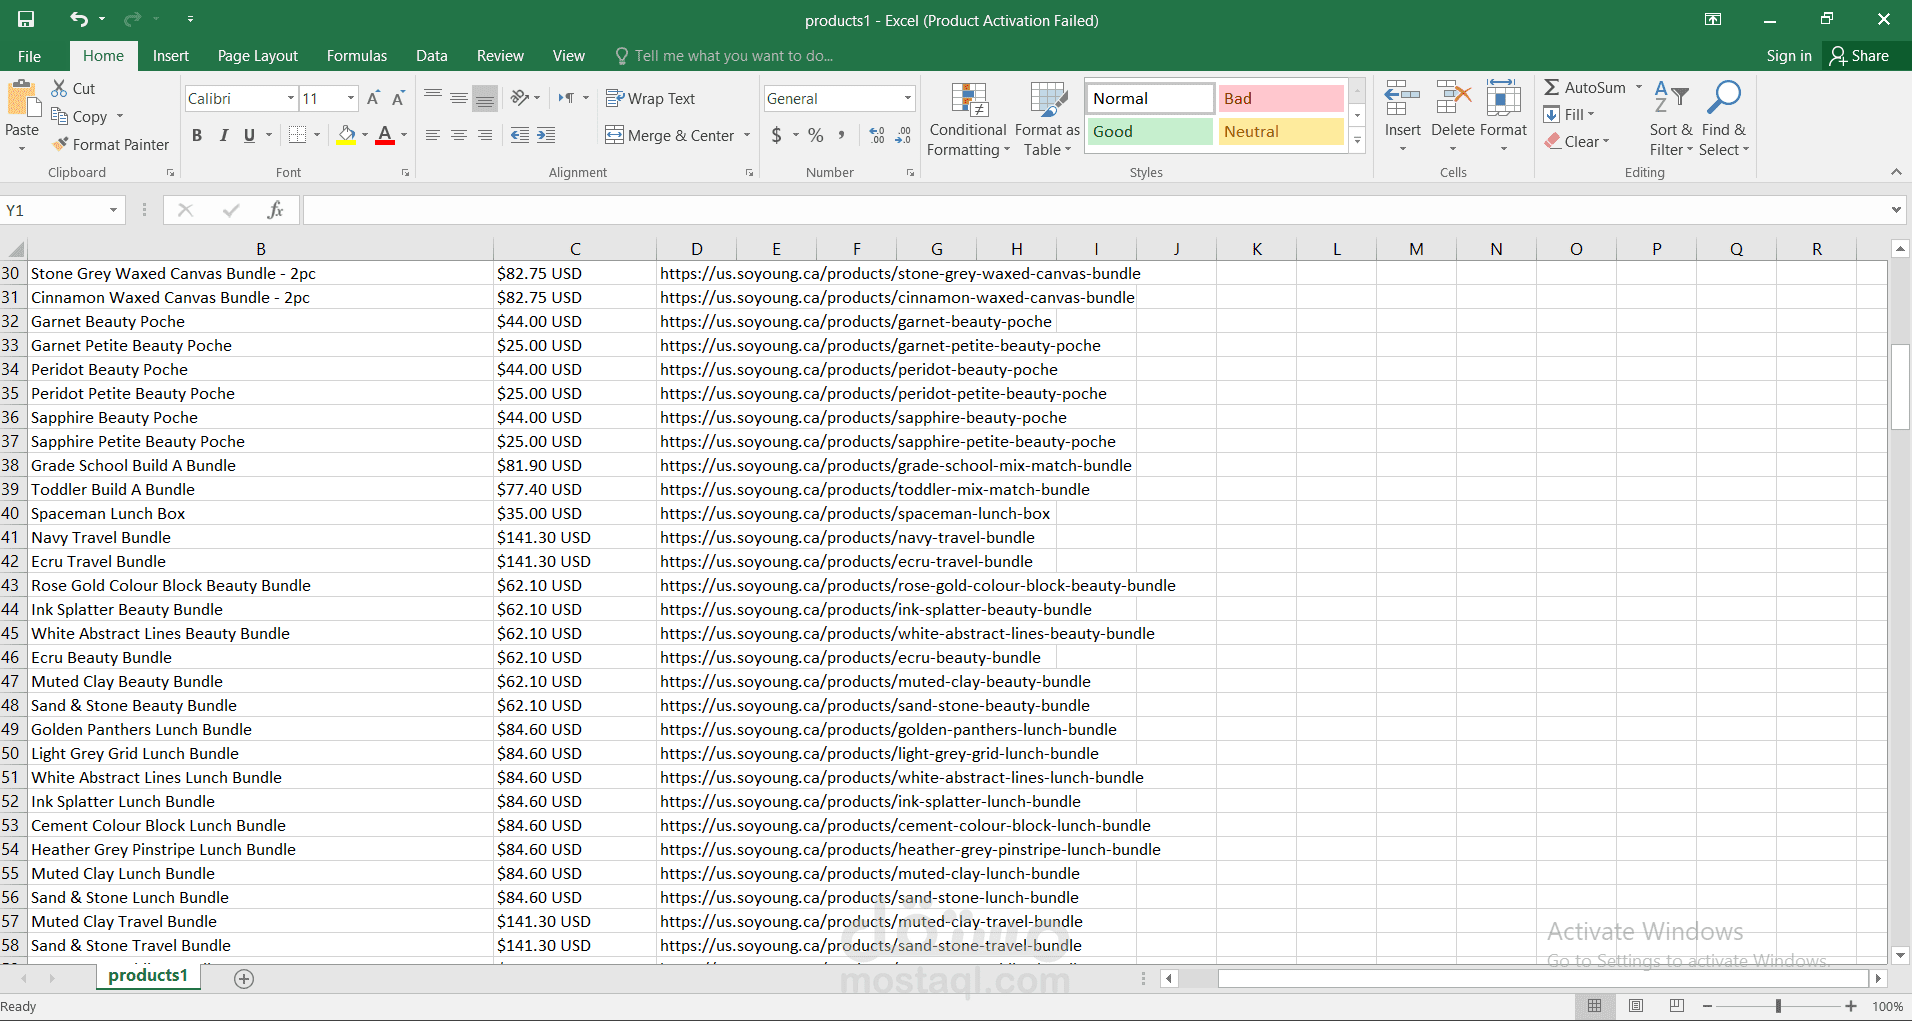Toggle Italic formatting
The height and width of the screenshot is (1021, 1912).
pos(223,135)
